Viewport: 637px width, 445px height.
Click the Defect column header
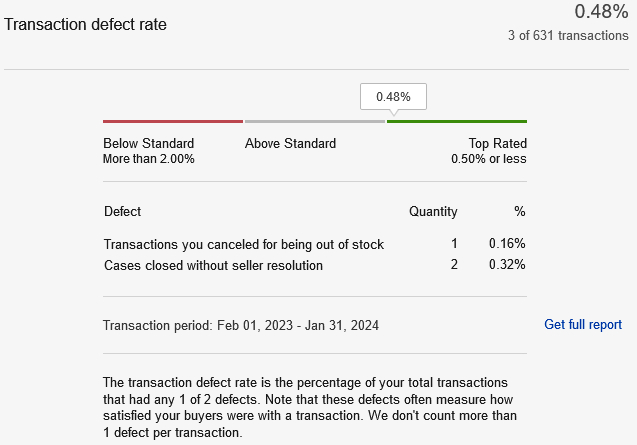point(122,211)
